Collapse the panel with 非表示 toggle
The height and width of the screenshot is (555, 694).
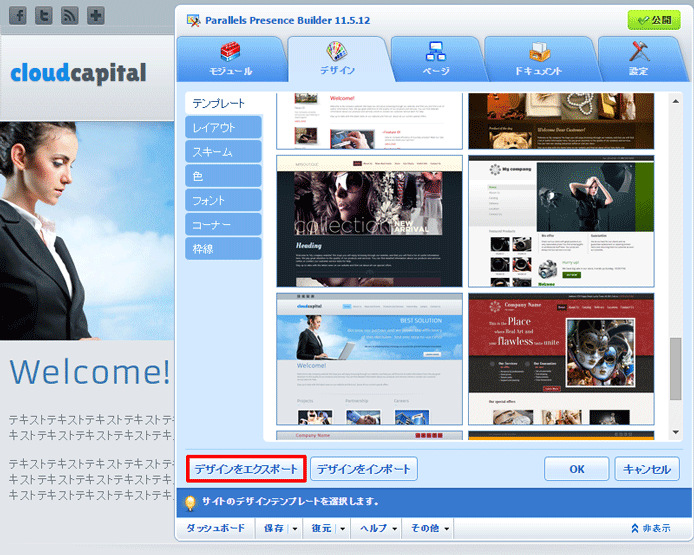650,528
